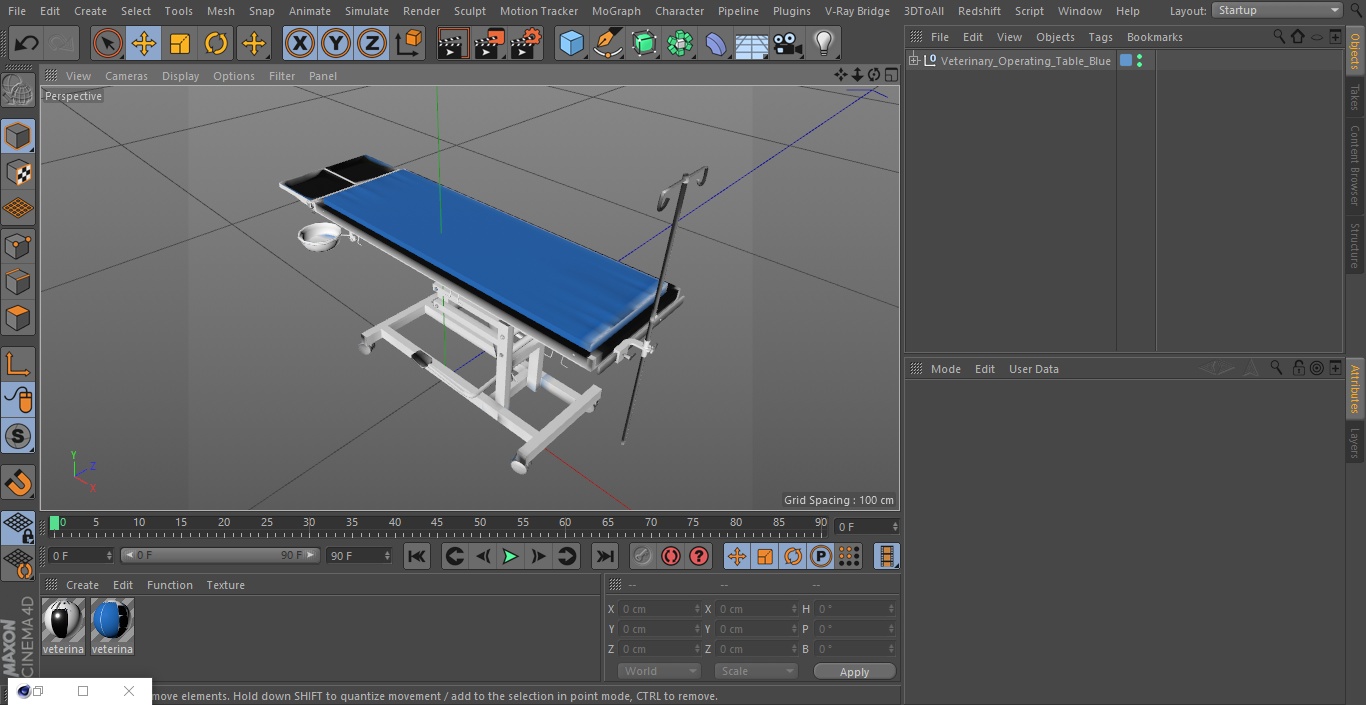The height and width of the screenshot is (705, 1366).
Task: Open the MoGraph menu
Action: [616, 11]
